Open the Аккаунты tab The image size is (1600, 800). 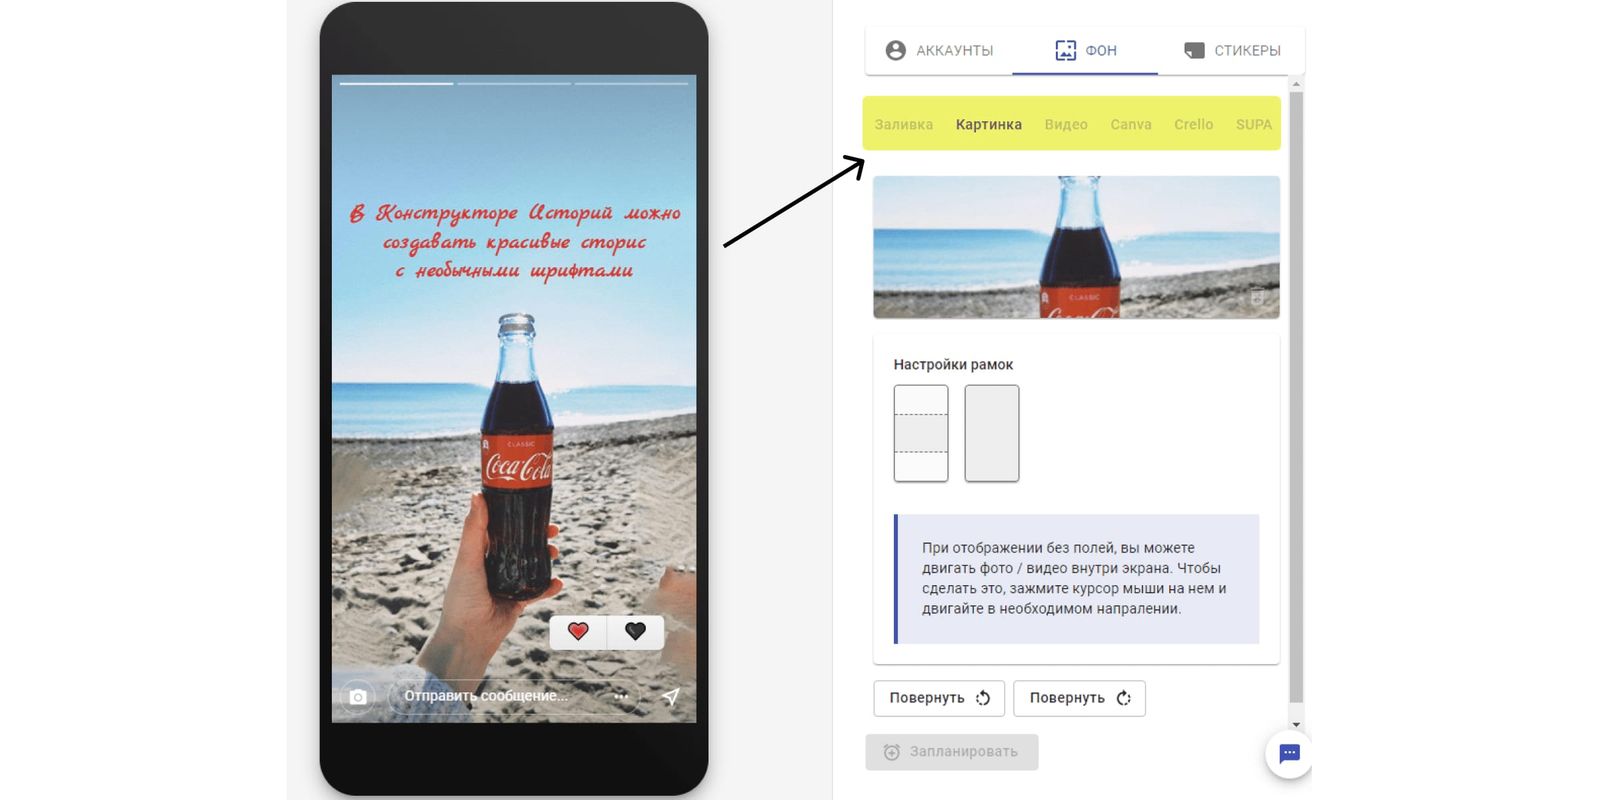click(x=939, y=50)
